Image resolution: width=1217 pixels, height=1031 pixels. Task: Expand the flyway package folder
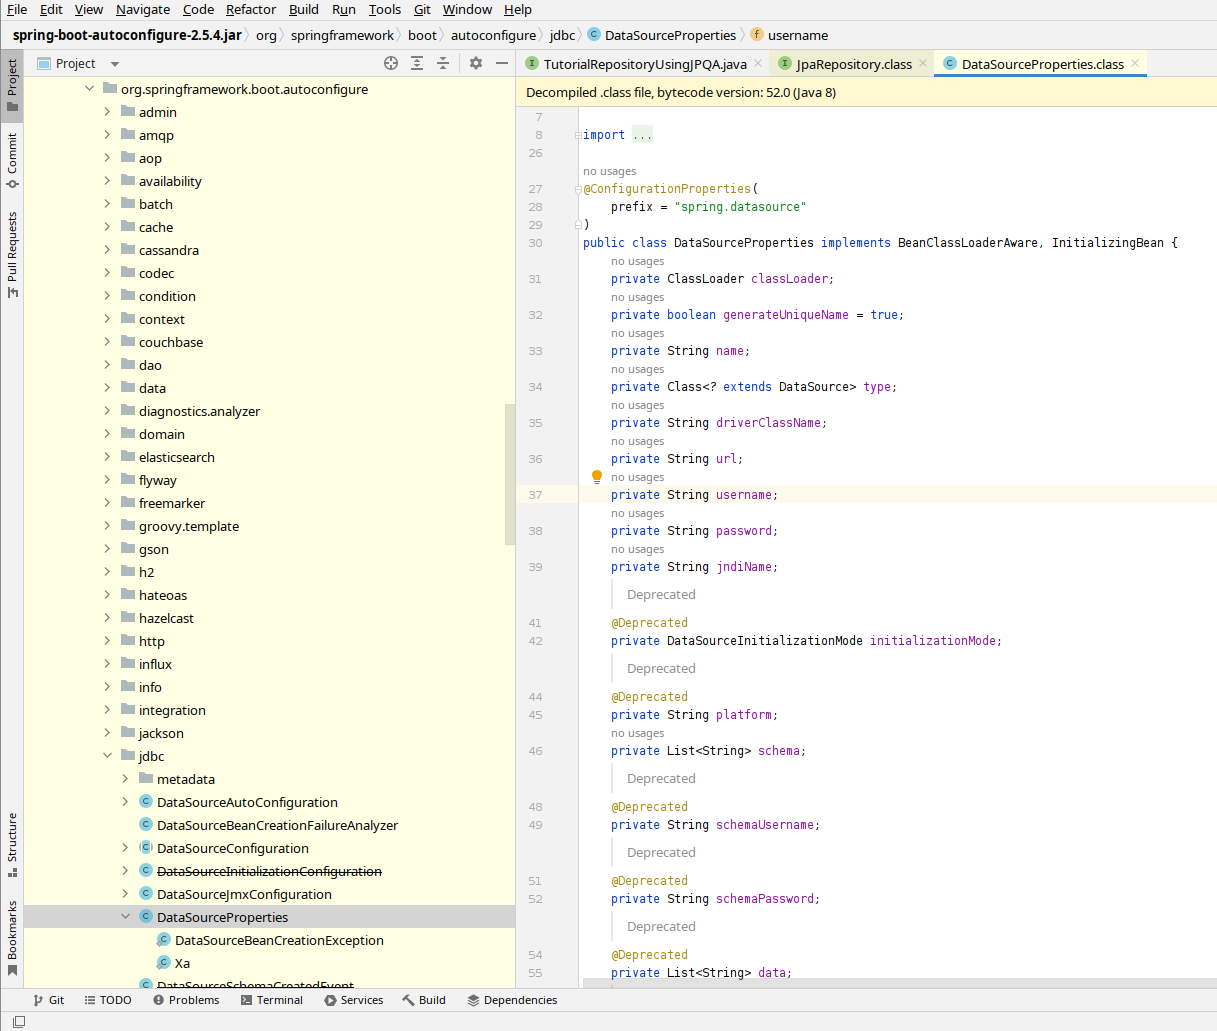click(x=107, y=480)
